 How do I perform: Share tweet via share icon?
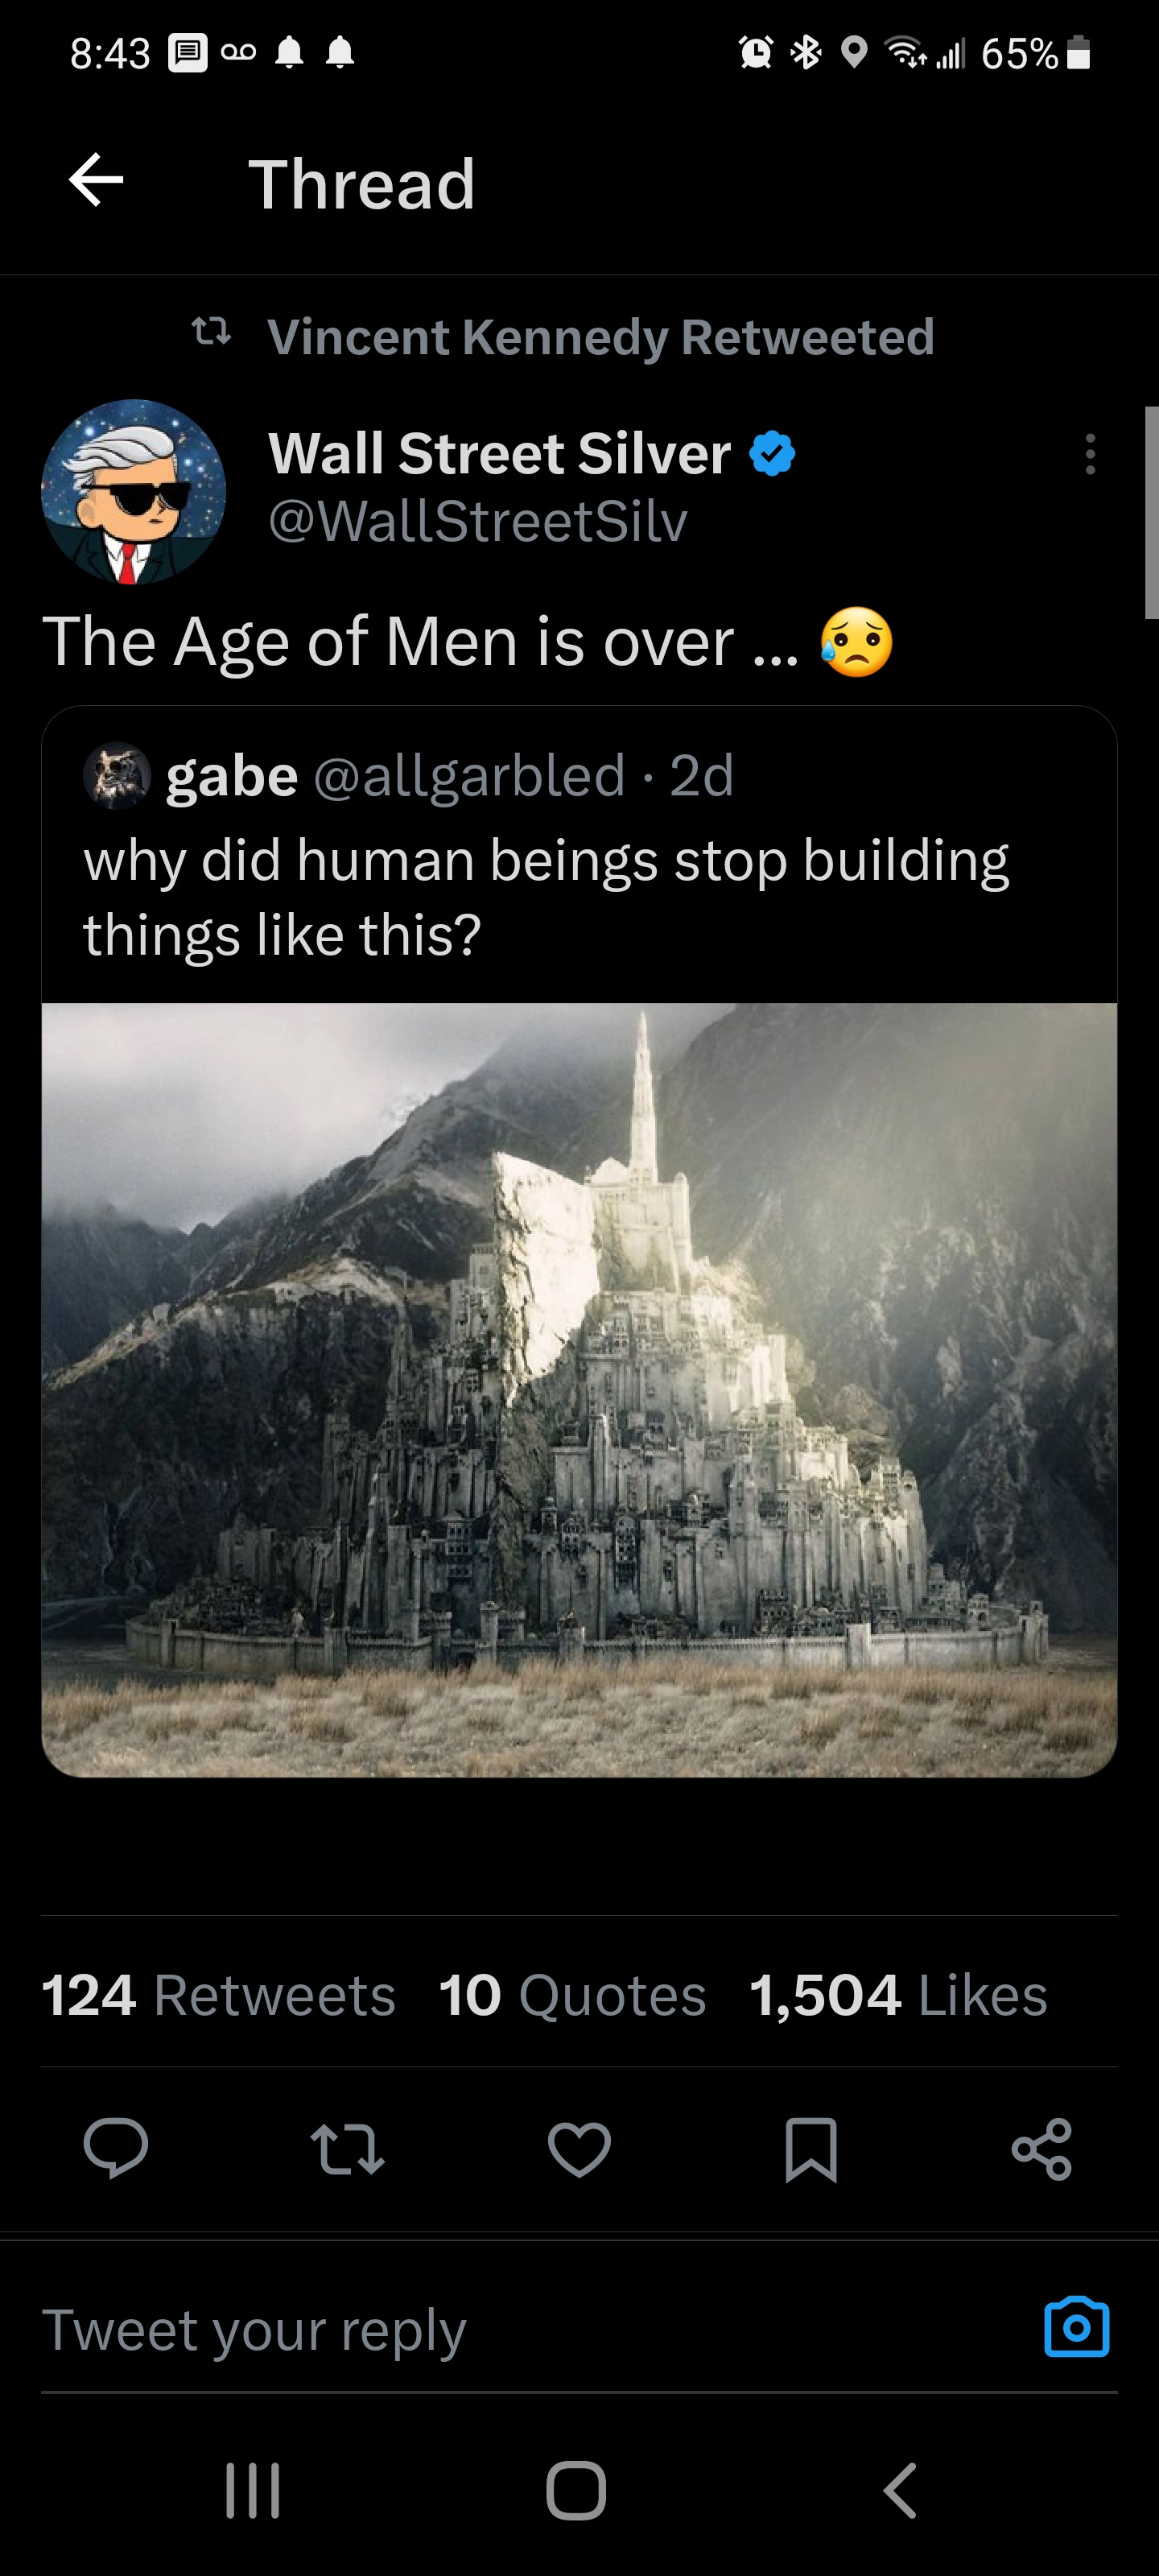click(x=1042, y=2148)
